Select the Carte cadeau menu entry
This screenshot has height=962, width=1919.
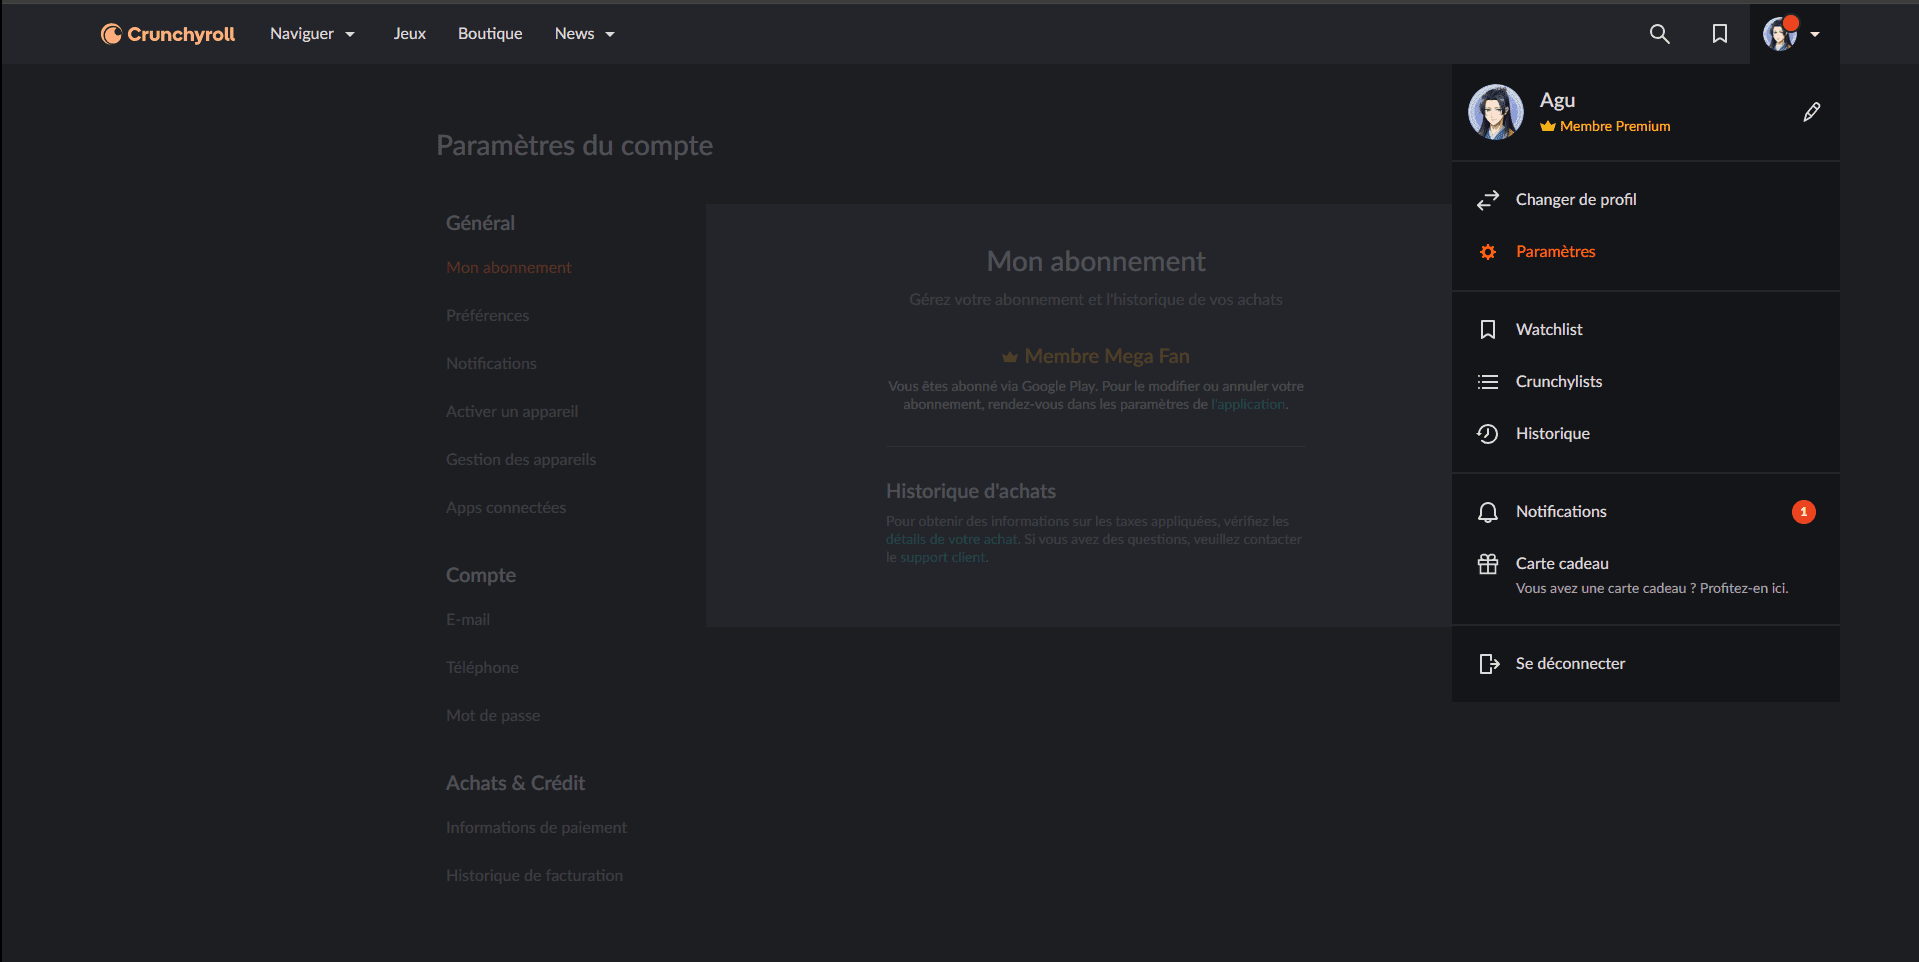[1646, 575]
